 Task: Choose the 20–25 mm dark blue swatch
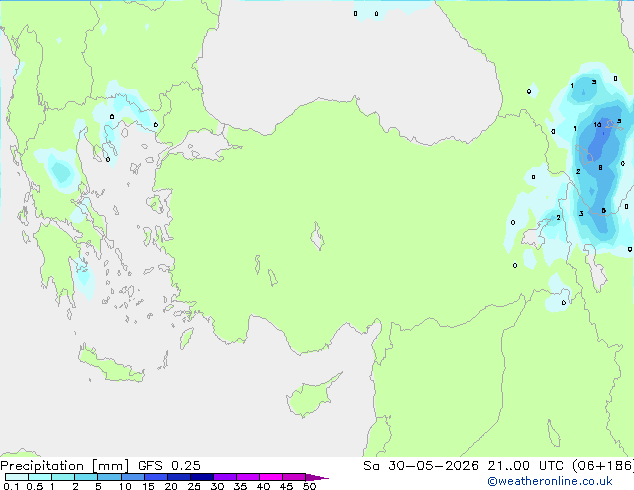pos(179,477)
